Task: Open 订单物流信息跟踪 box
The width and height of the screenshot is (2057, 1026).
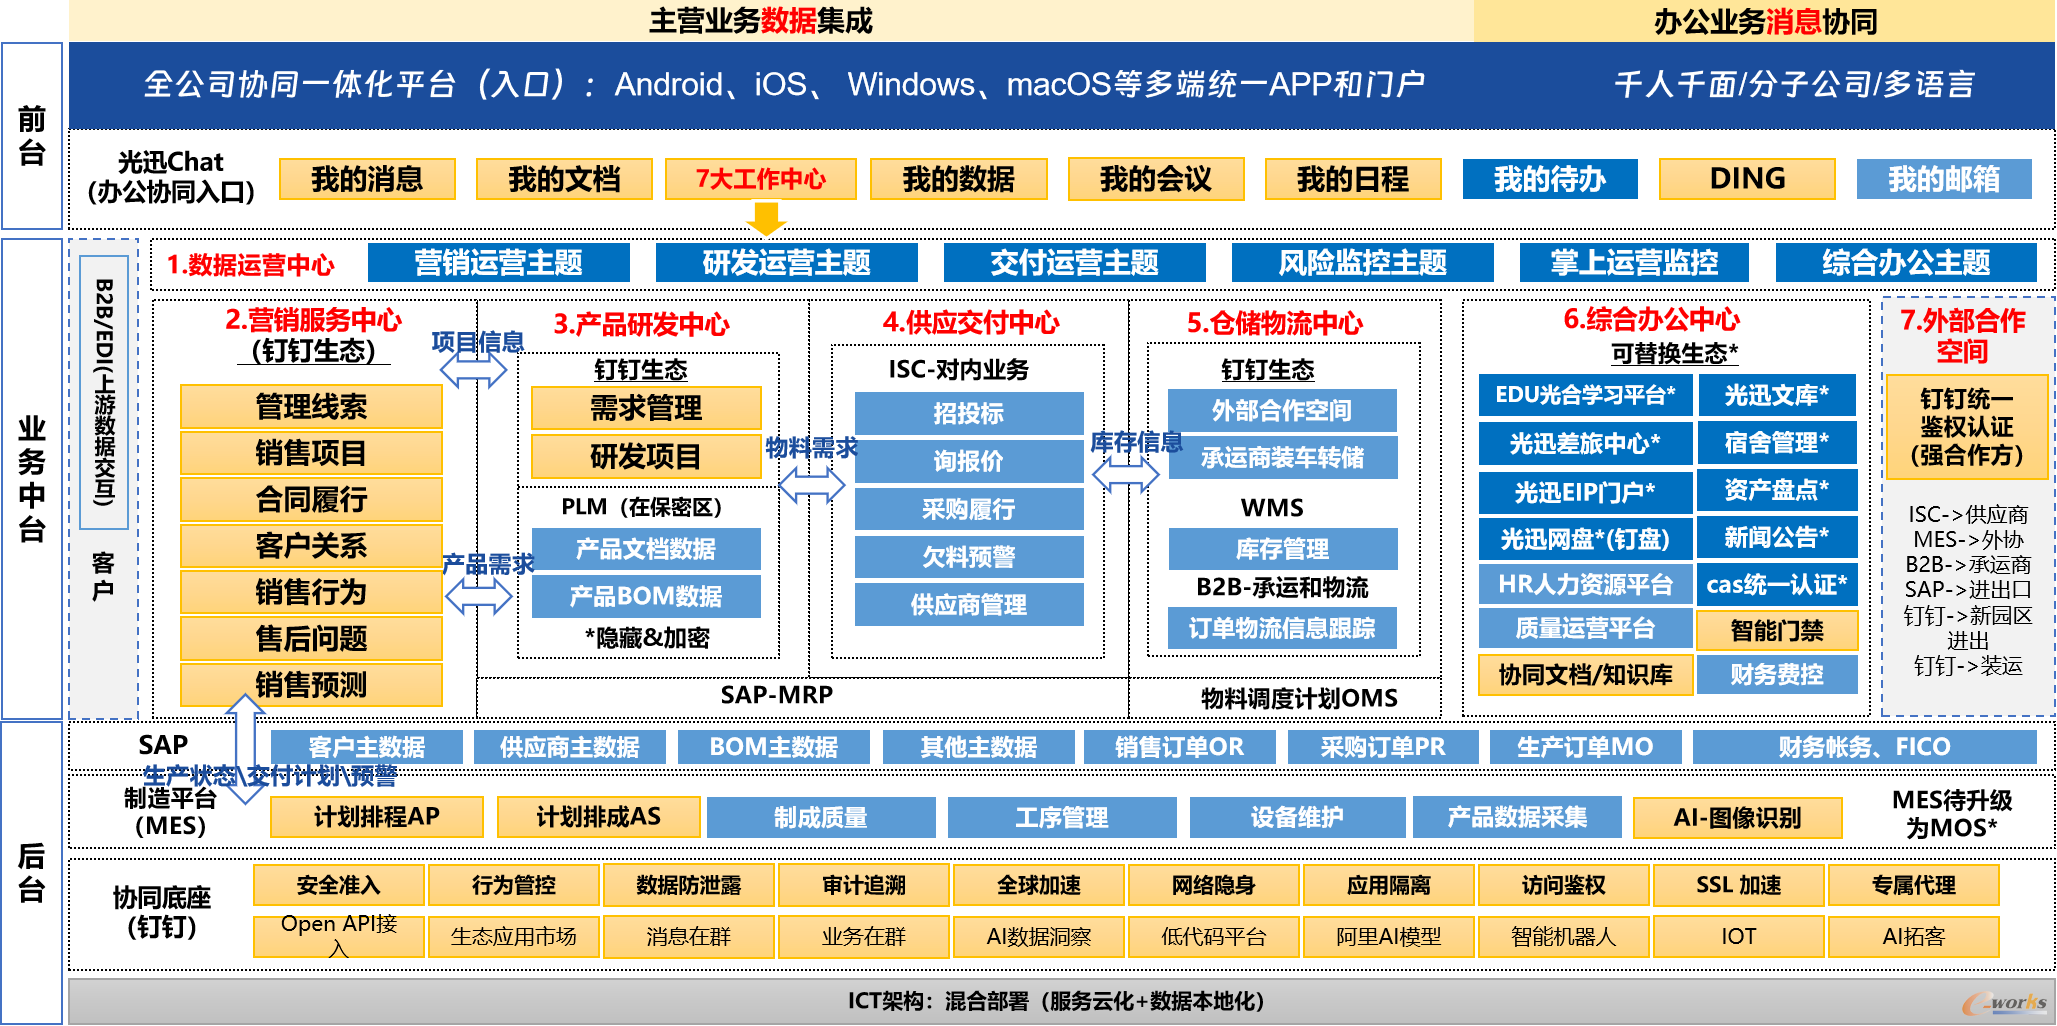Action: [1282, 628]
